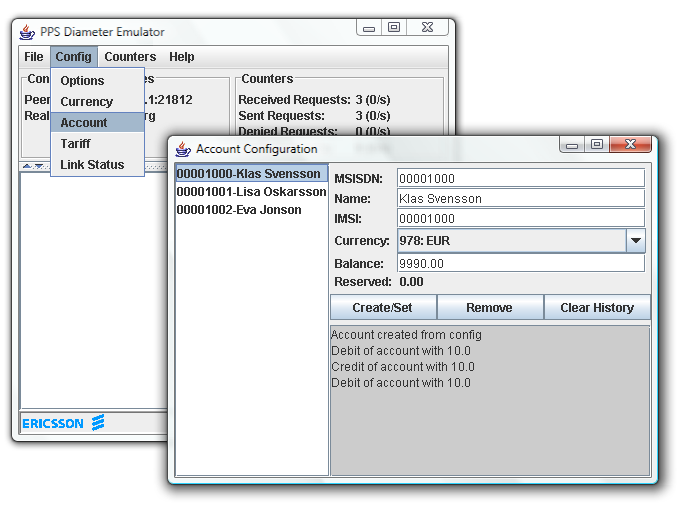The height and width of the screenshot is (508, 680).
Task: Collapse split pane with the up arrow
Action: (x=27, y=167)
